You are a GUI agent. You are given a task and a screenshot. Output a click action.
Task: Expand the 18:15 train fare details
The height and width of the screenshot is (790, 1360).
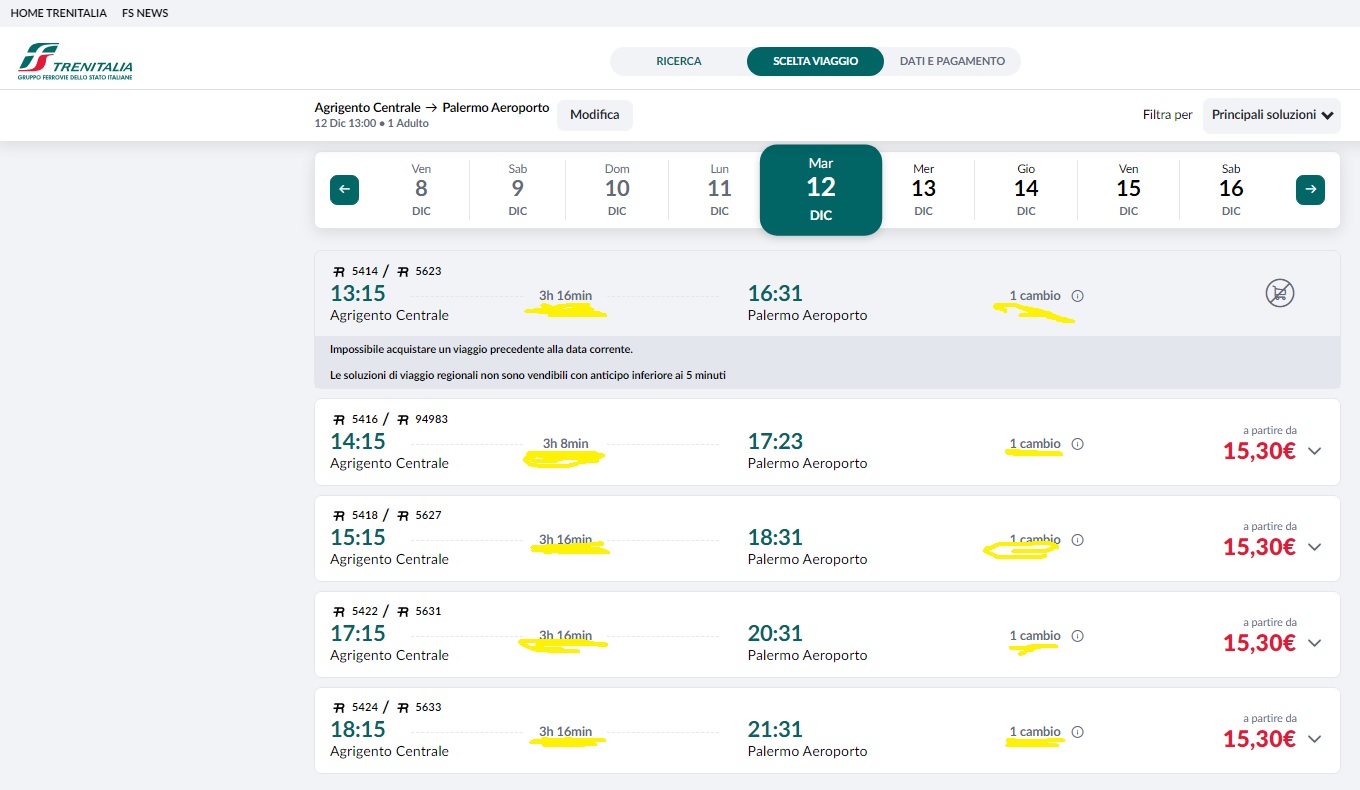tap(1315, 739)
